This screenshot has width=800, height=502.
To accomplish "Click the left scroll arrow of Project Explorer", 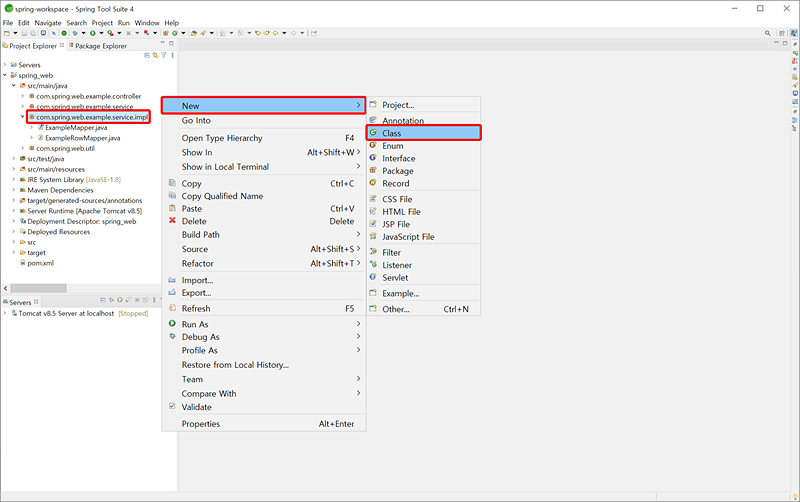I will tap(6, 288).
